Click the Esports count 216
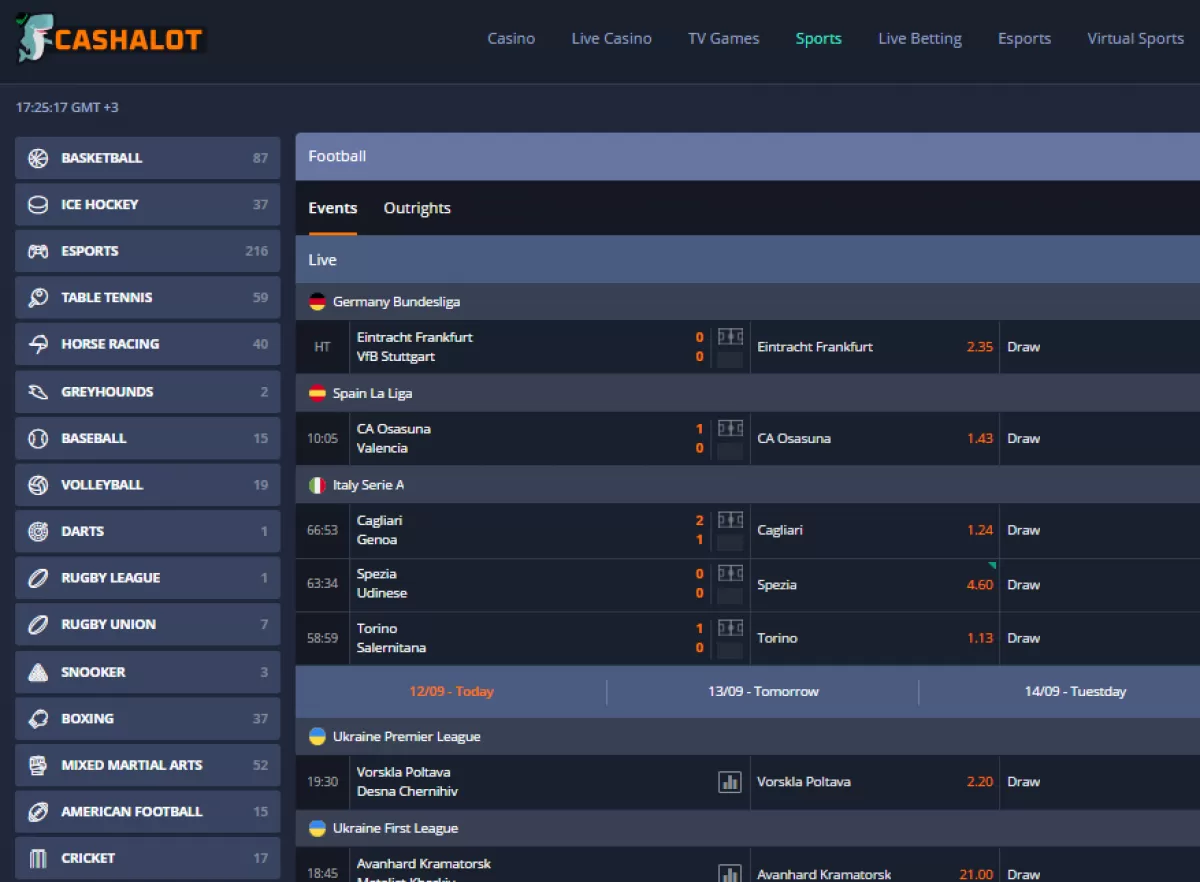 [x=257, y=251]
